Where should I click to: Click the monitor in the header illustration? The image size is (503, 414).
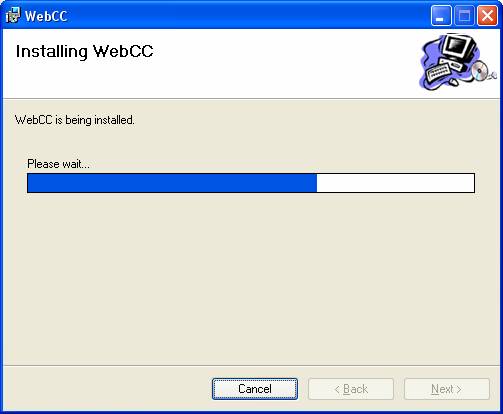[460, 47]
